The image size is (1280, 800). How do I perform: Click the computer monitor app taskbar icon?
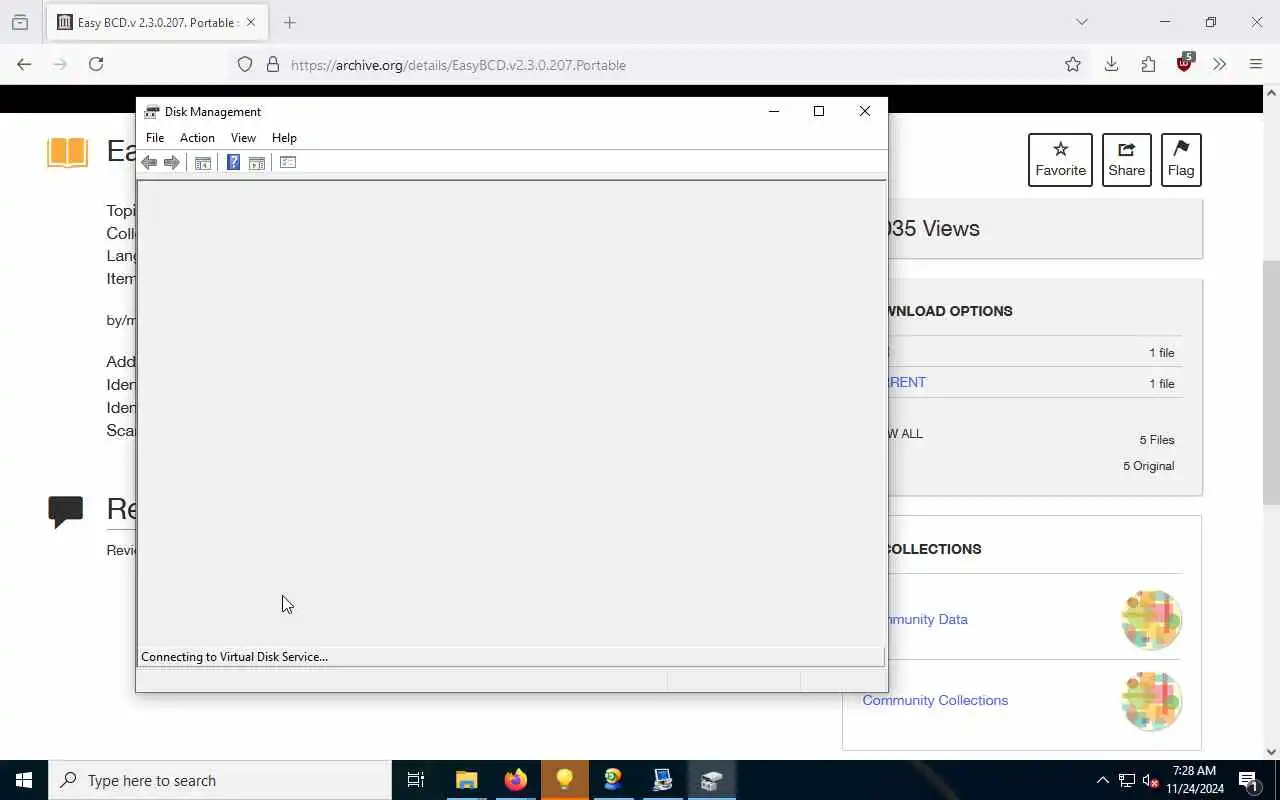coord(662,780)
